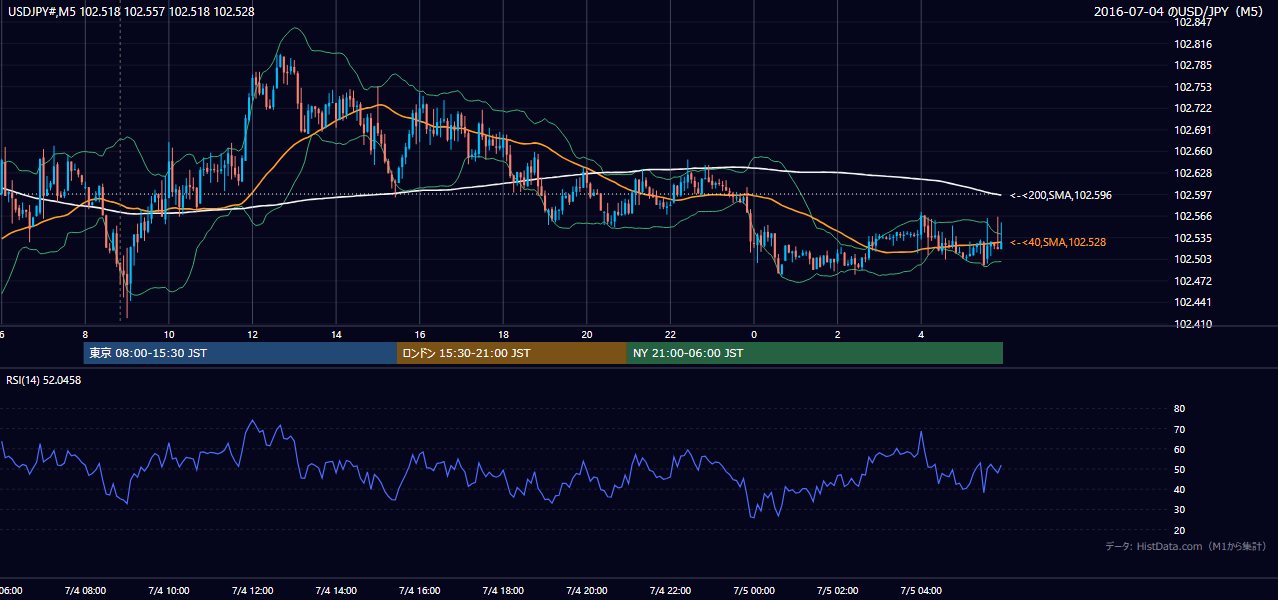
Task: Click RSI axis level 60
Action: tap(1179, 449)
